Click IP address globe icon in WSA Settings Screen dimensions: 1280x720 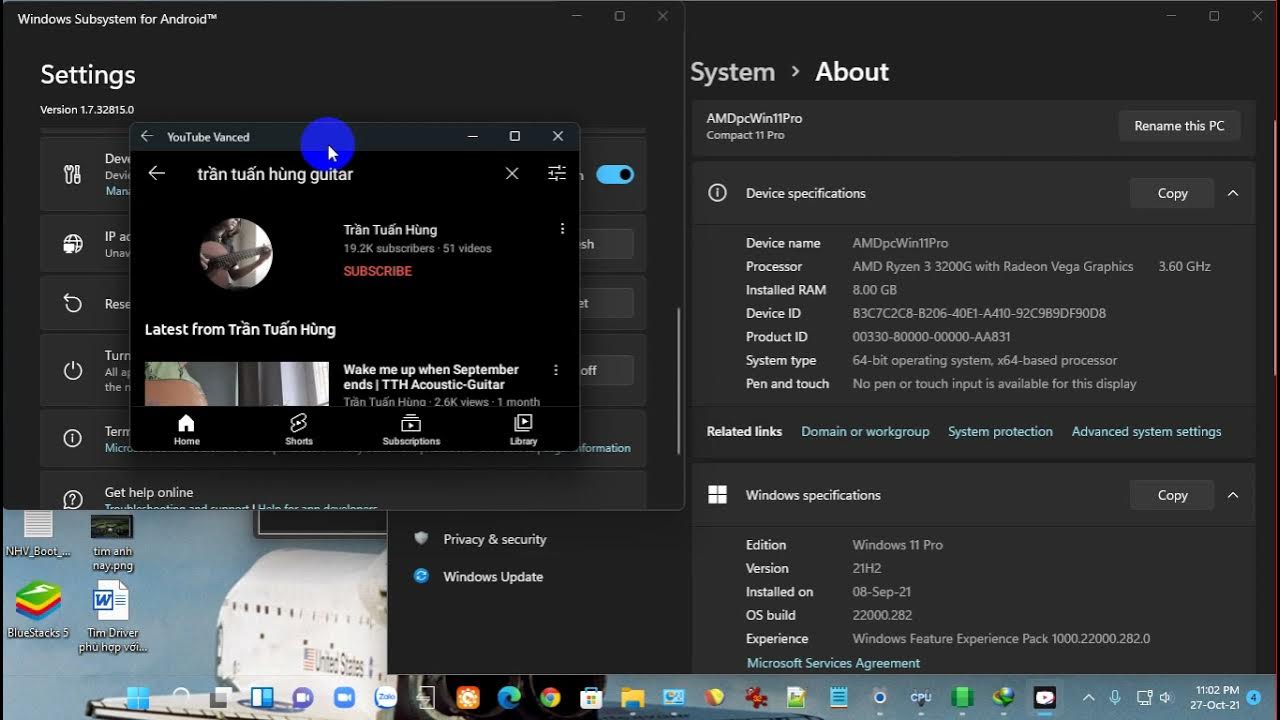[x=73, y=243]
